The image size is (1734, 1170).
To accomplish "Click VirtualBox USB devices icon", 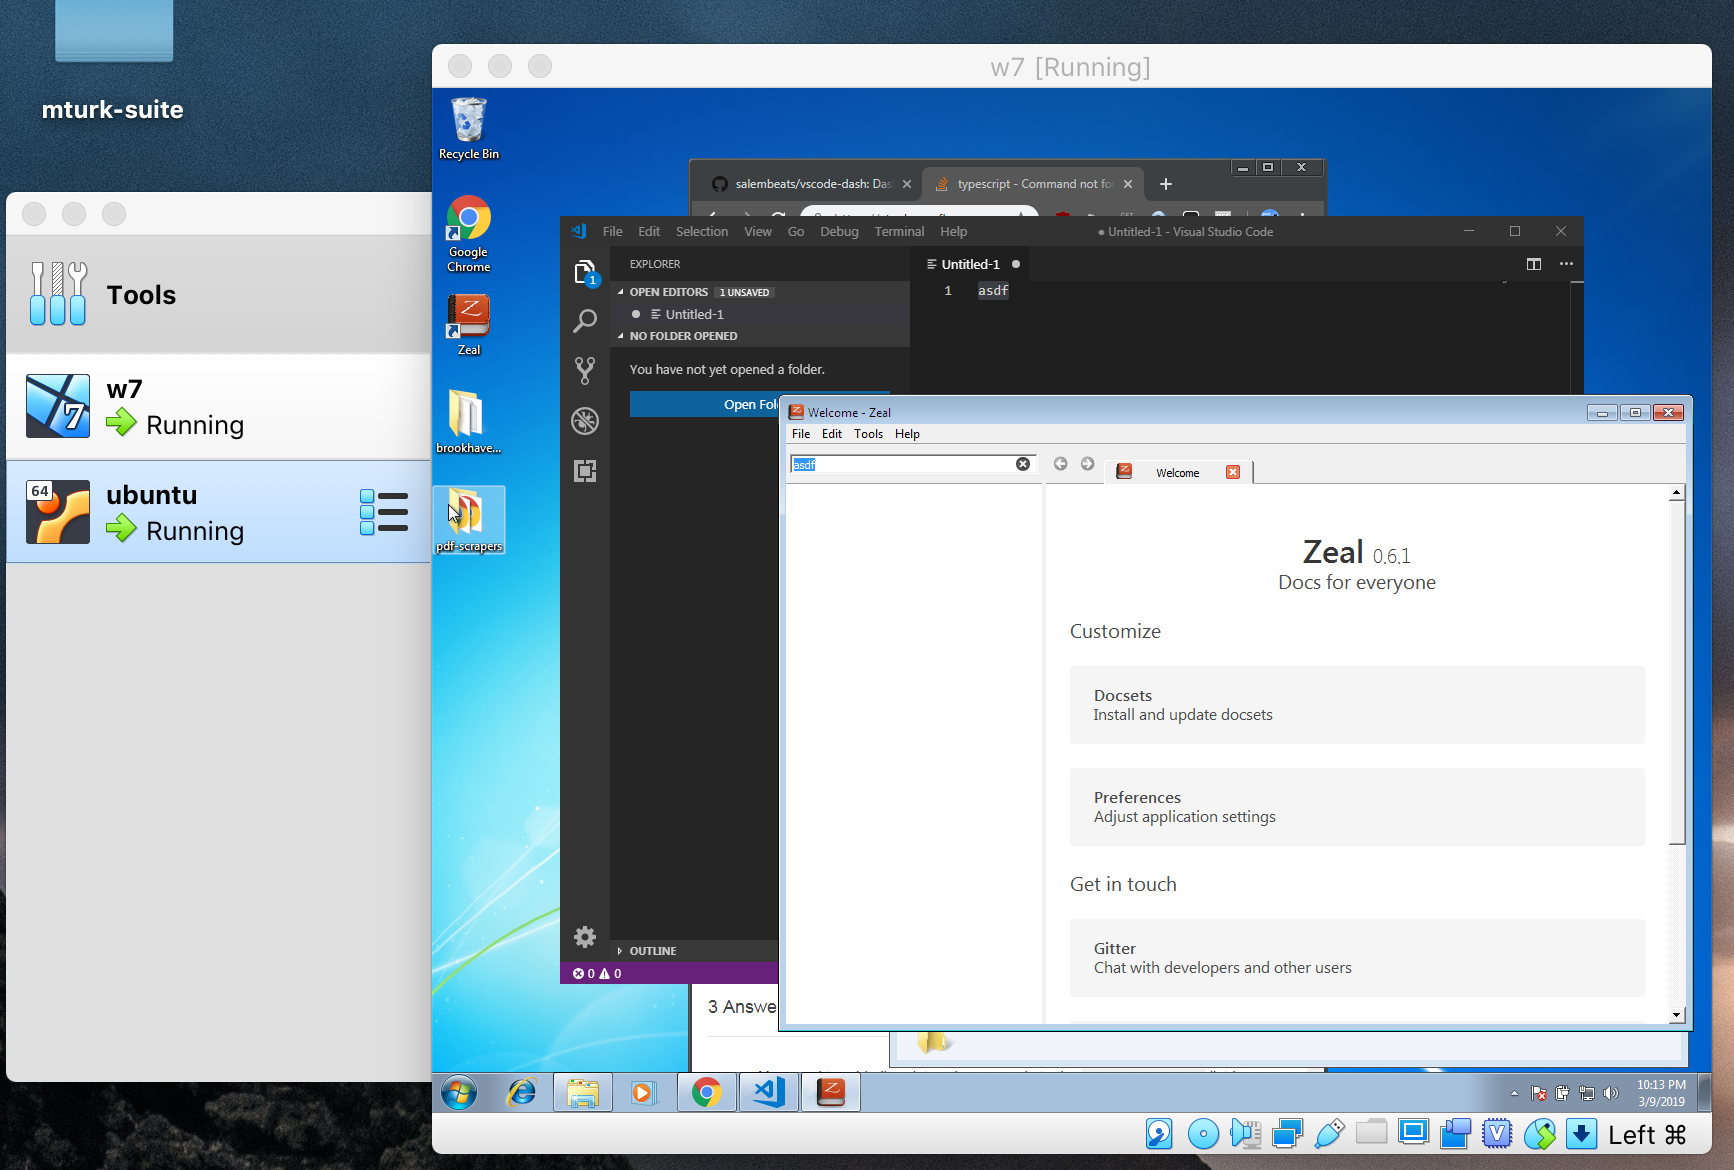I will pyautogui.click(x=1329, y=1133).
